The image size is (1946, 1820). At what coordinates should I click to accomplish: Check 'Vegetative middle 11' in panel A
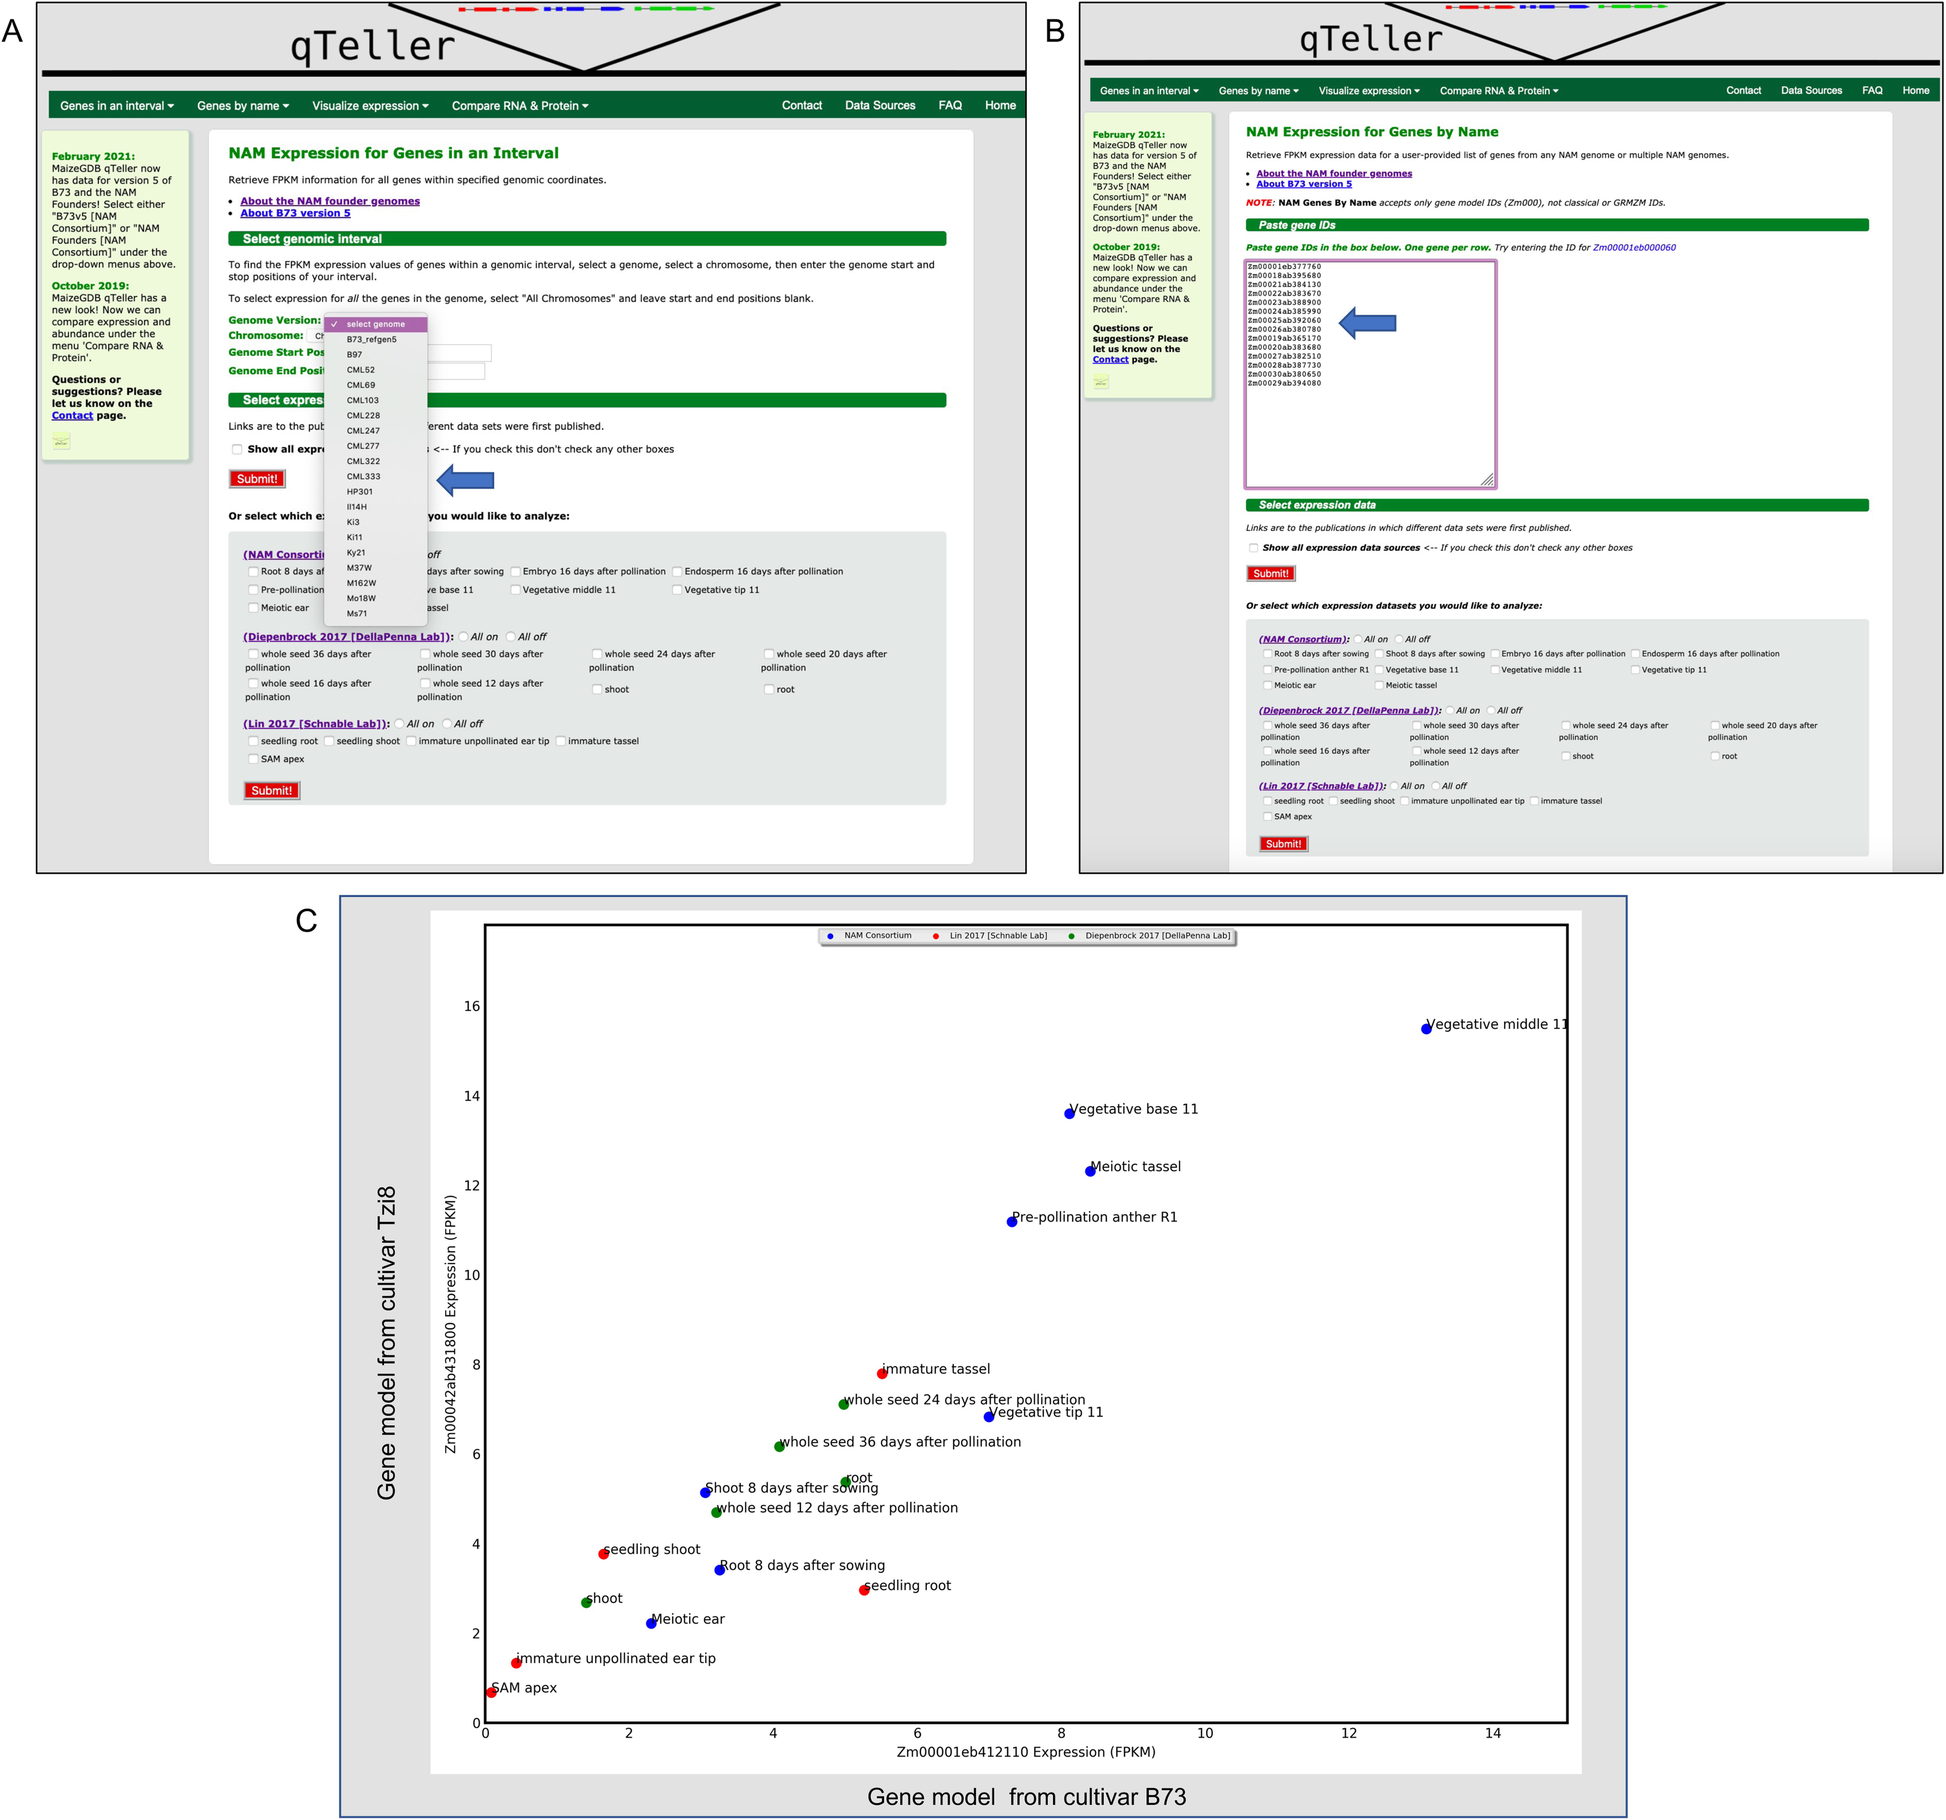tap(516, 590)
